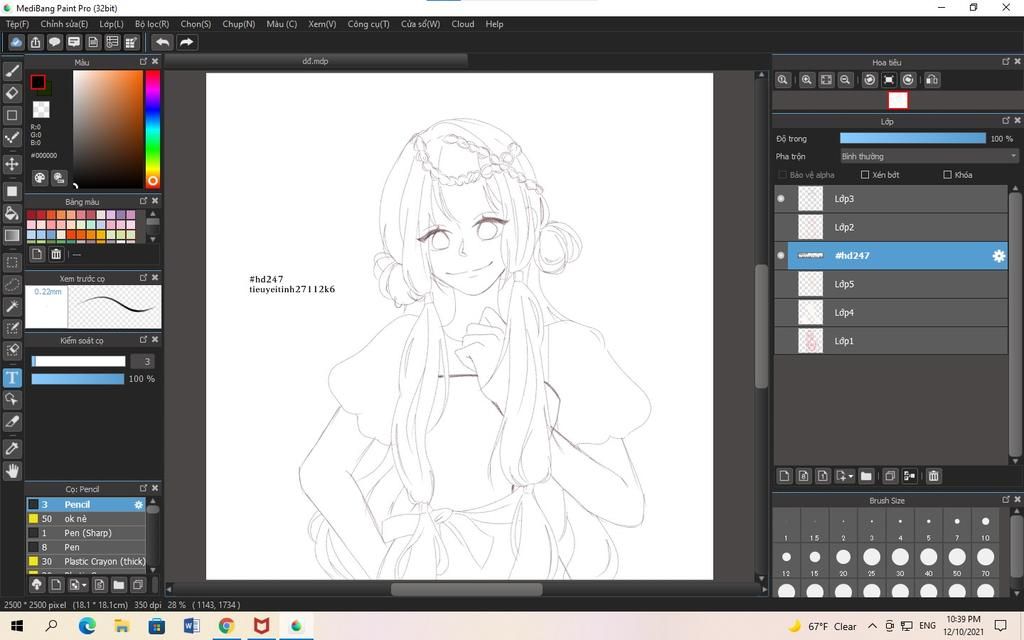Select the Brush tool in the left toolbar
The width and height of the screenshot is (1024, 640).
pyautogui.click(x=12, y=71)
